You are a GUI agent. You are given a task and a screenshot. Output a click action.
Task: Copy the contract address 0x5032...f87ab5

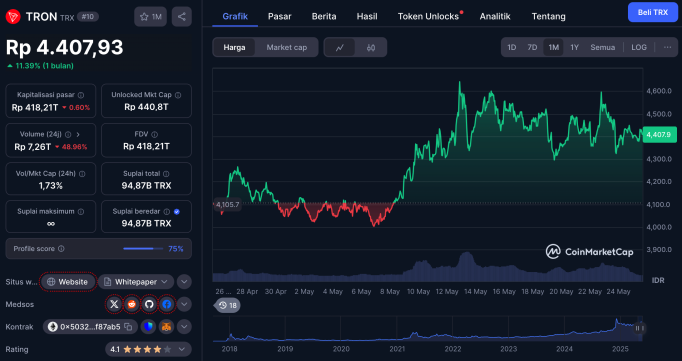pos(128,327)
